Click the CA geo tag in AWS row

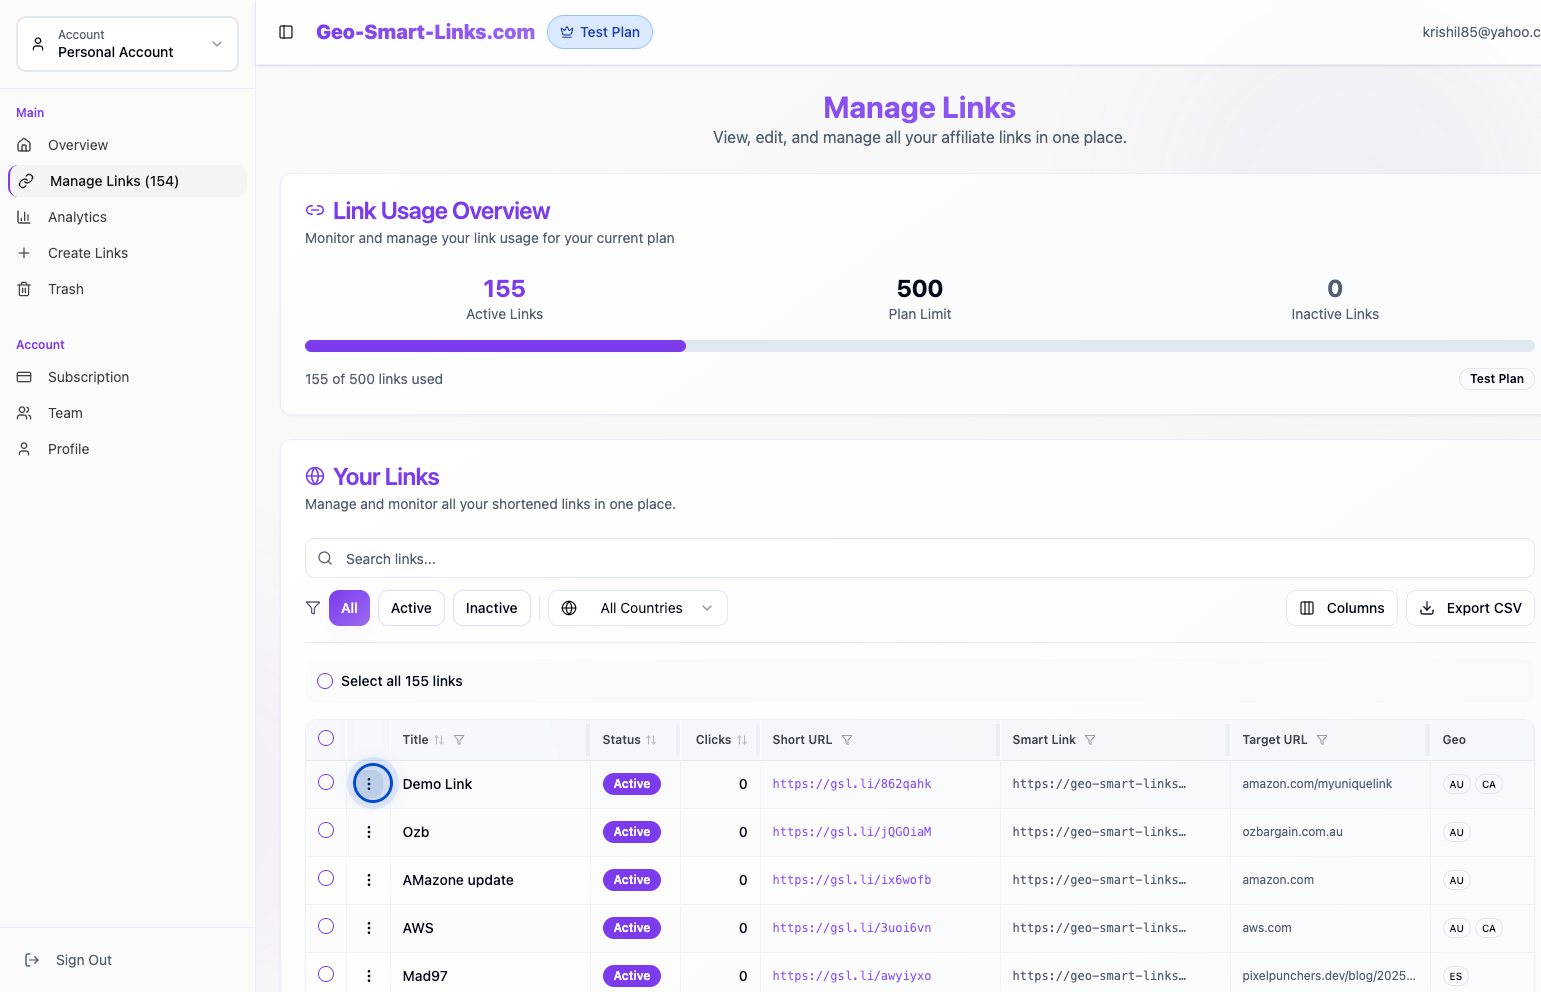click(x=1489, y=929)
